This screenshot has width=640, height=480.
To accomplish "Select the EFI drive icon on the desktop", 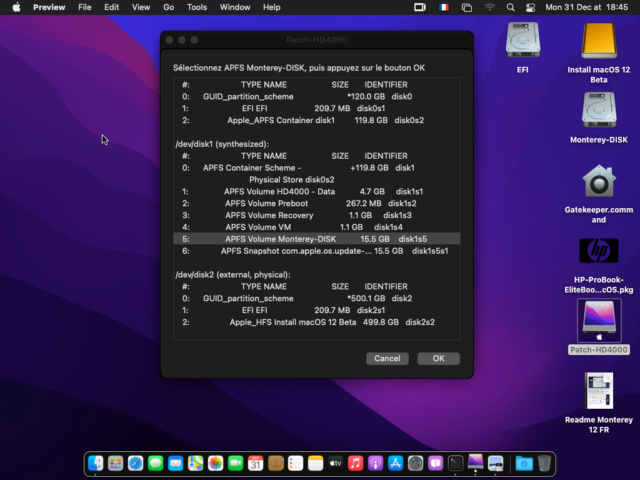I will pos(522,41).
